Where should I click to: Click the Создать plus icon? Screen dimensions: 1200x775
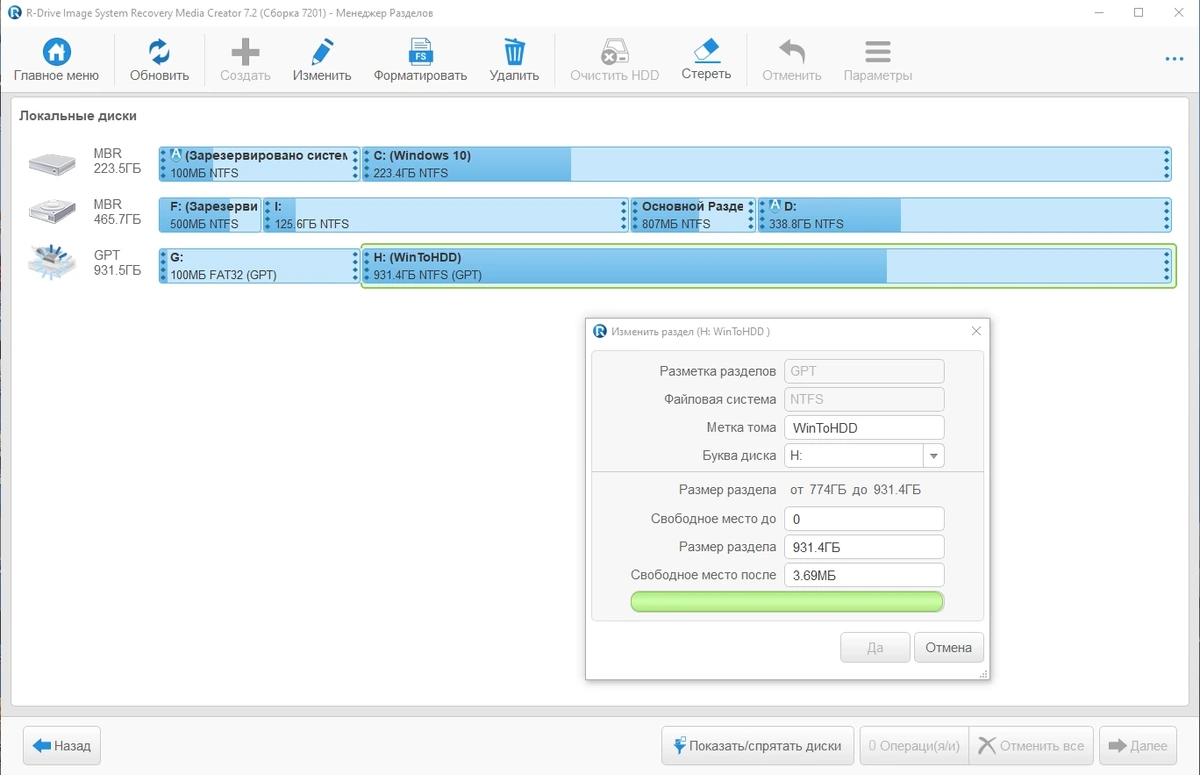pyautogui.click(x=245, y=52)
